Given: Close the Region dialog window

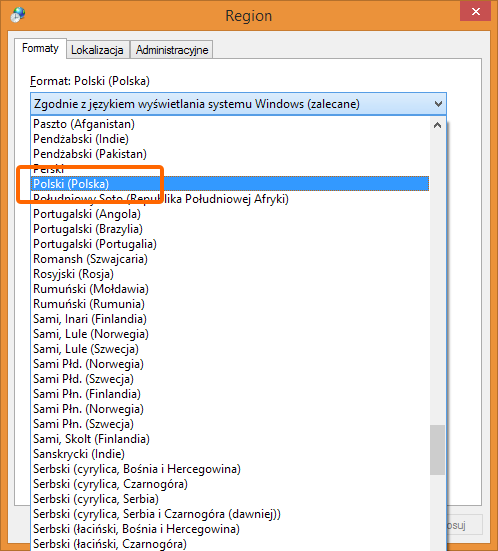Looking at the screenshot, I should pos(476,11).
